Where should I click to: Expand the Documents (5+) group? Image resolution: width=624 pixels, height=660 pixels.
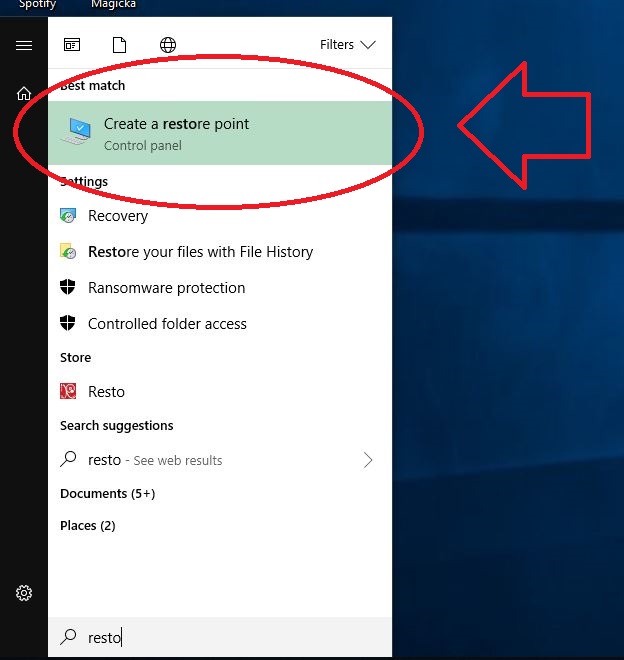(x=107, y=494)
